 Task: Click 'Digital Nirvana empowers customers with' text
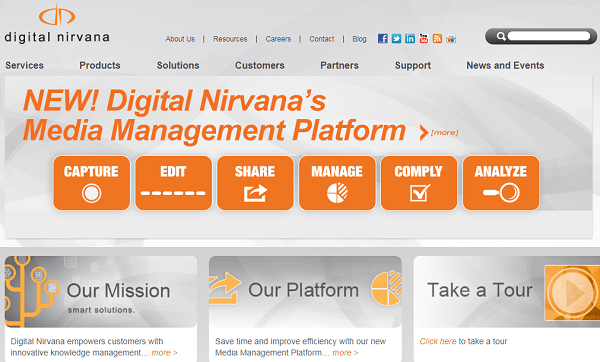[87, 341]
